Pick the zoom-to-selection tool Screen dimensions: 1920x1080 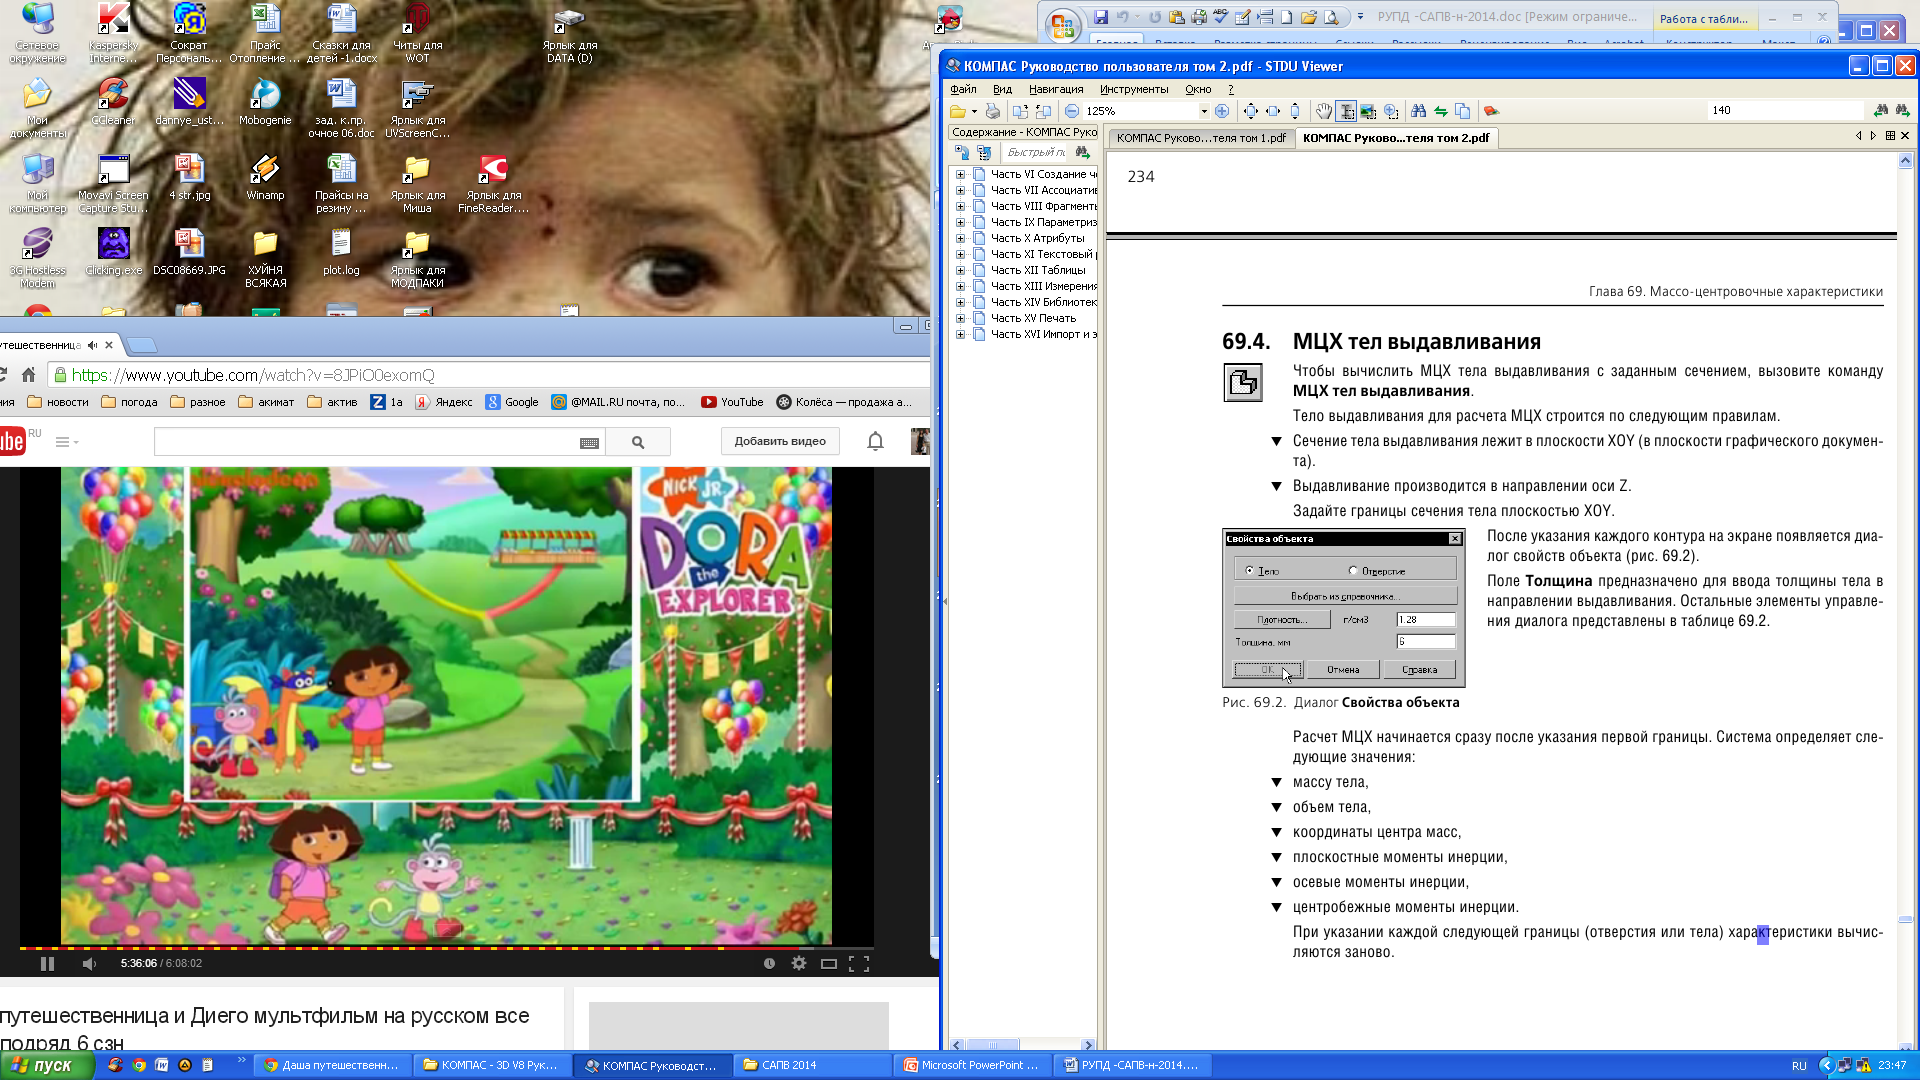pos(1391,111)
